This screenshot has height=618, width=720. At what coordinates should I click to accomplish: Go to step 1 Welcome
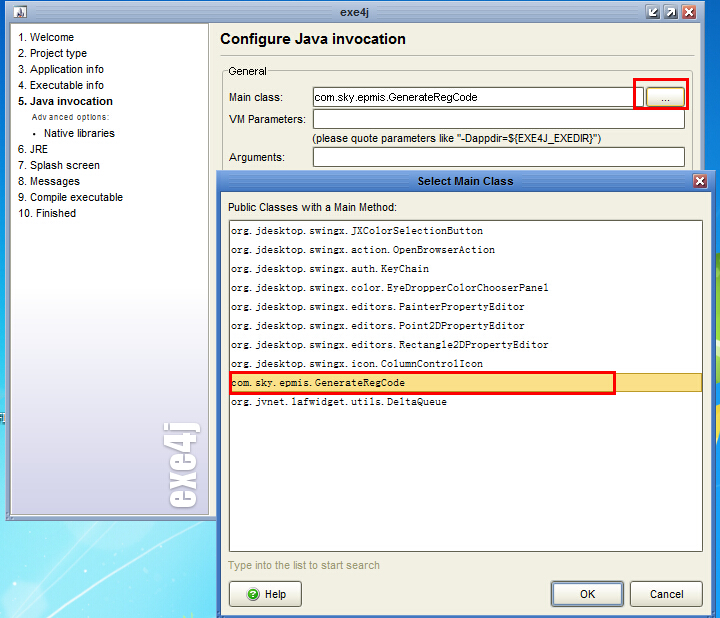(46, 37)
